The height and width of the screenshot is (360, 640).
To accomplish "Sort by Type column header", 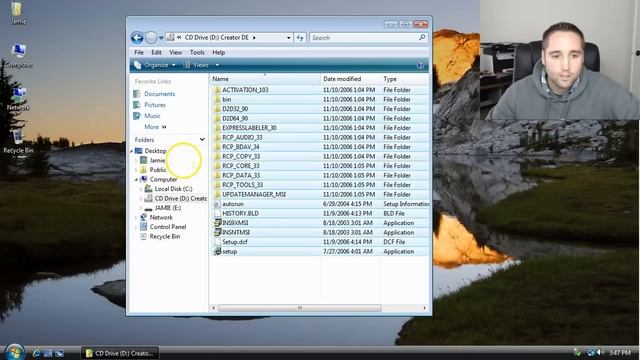I will [404, 79].
